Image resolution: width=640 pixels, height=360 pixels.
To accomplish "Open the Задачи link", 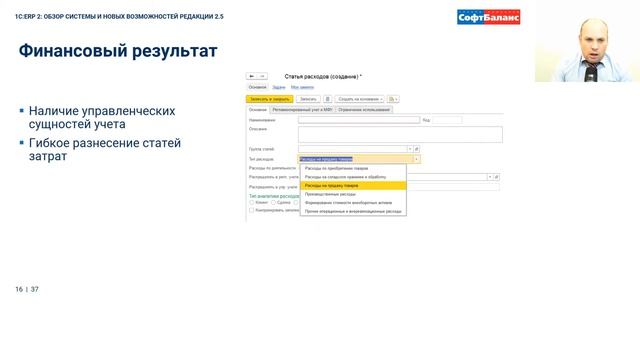I will (x=279, y=87).
